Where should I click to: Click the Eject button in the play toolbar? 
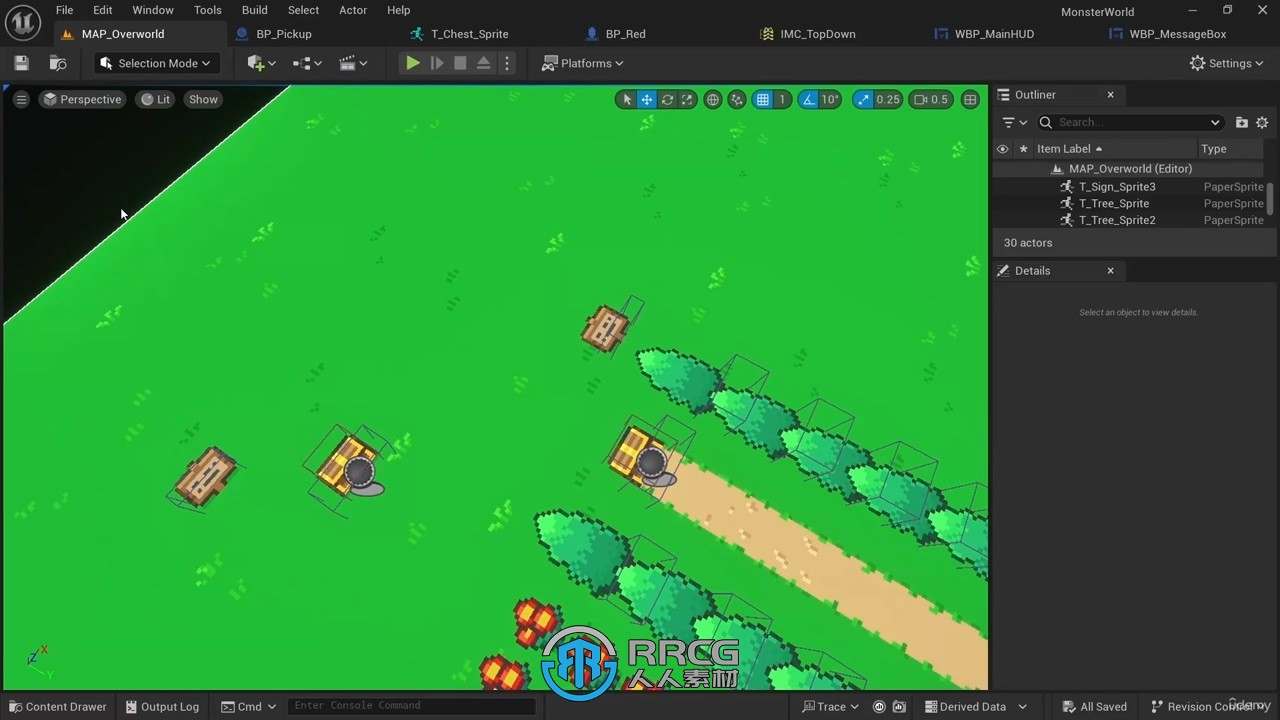click(x=483, y=63)
